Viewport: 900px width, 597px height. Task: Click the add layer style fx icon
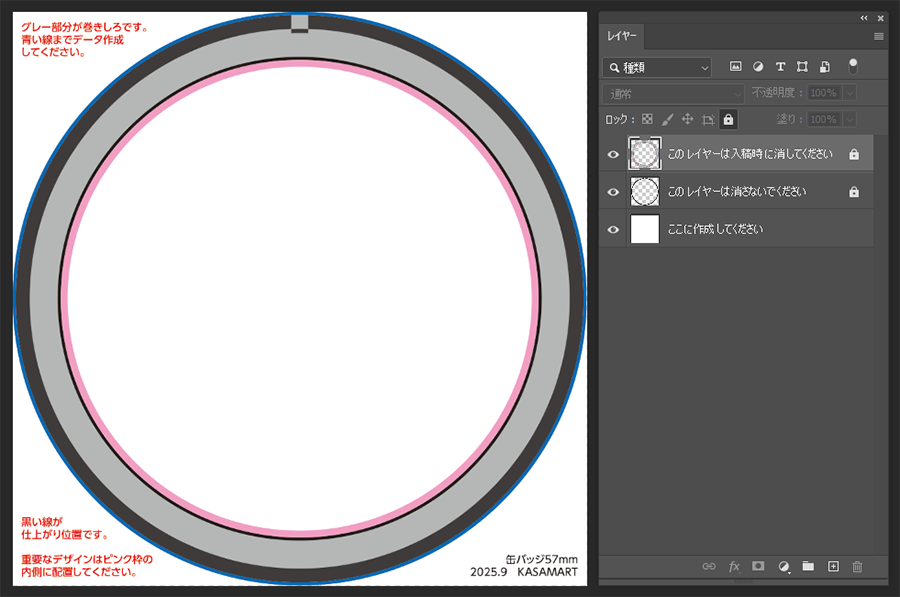click(x=734, y=566)
